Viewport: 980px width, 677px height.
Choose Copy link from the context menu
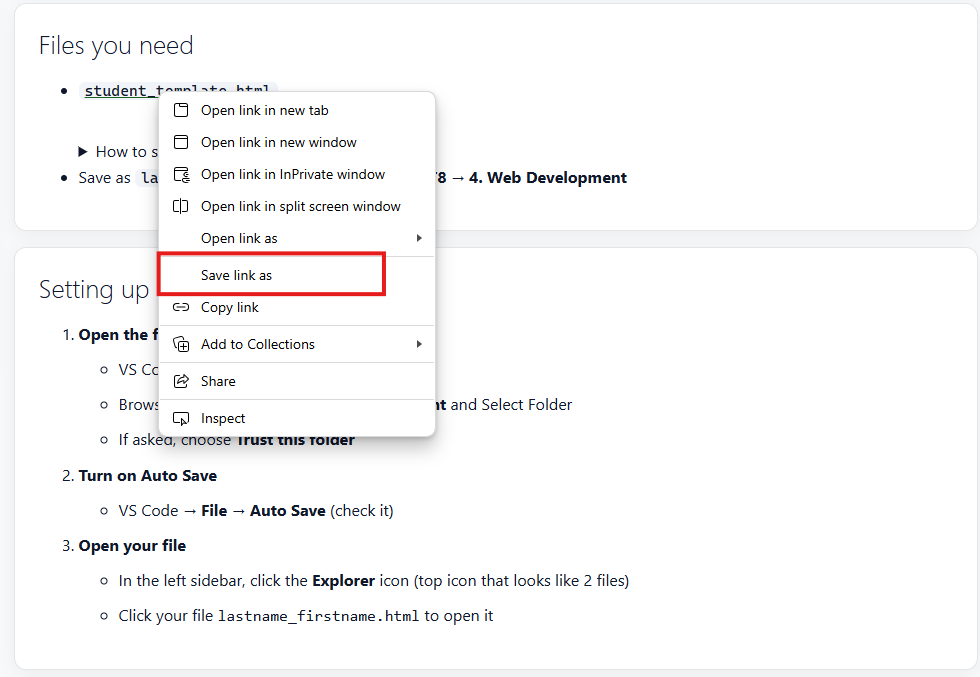coord(232,307)
